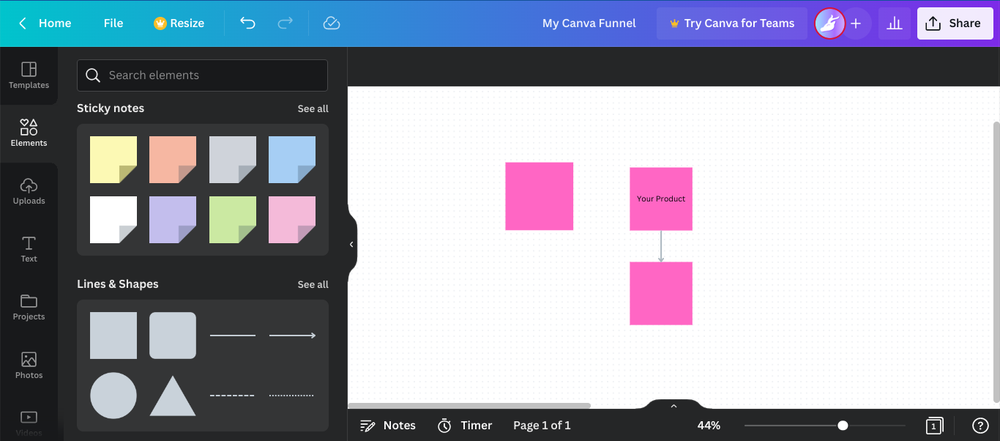
Task: Open the insights bar chart icon
Action: (893, 23)
